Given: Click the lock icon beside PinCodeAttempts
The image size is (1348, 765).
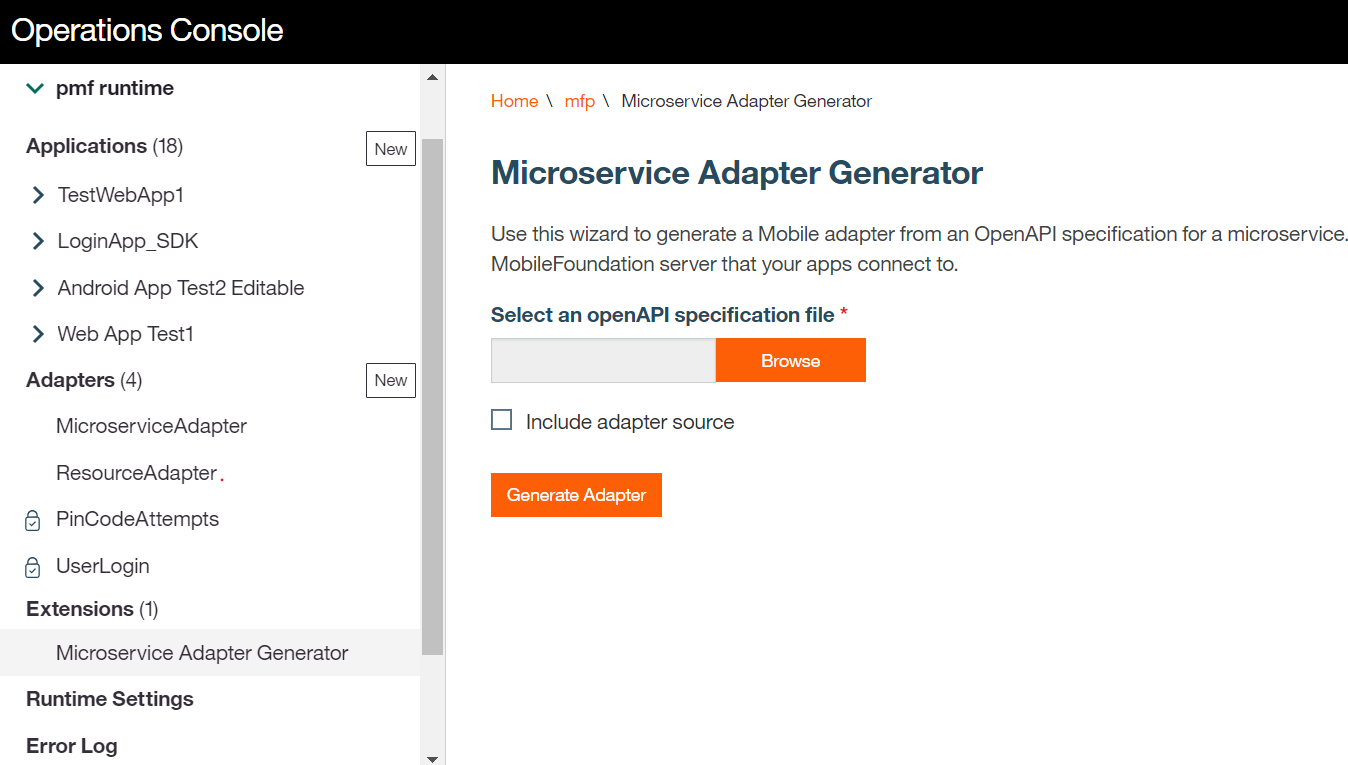Looking at the screenshot, I should click(33, 521).
